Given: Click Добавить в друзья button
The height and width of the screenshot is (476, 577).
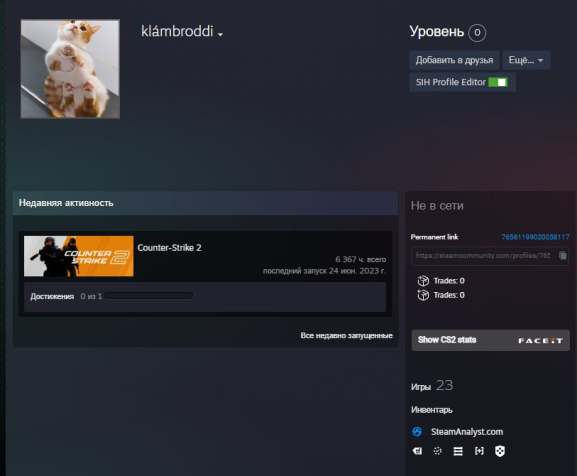Looking at the screenshot, I should tap(454, 60).
